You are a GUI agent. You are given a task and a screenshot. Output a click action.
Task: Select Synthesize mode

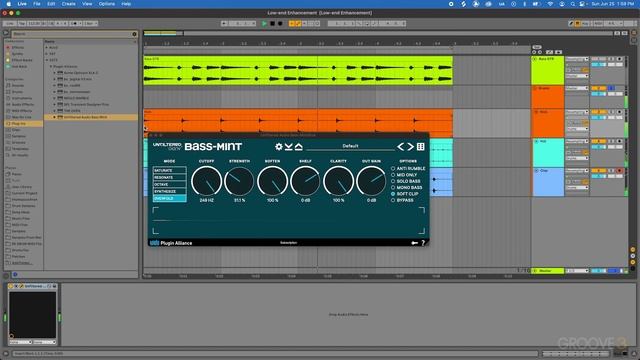pyautogui.click(x=169, y=191)
